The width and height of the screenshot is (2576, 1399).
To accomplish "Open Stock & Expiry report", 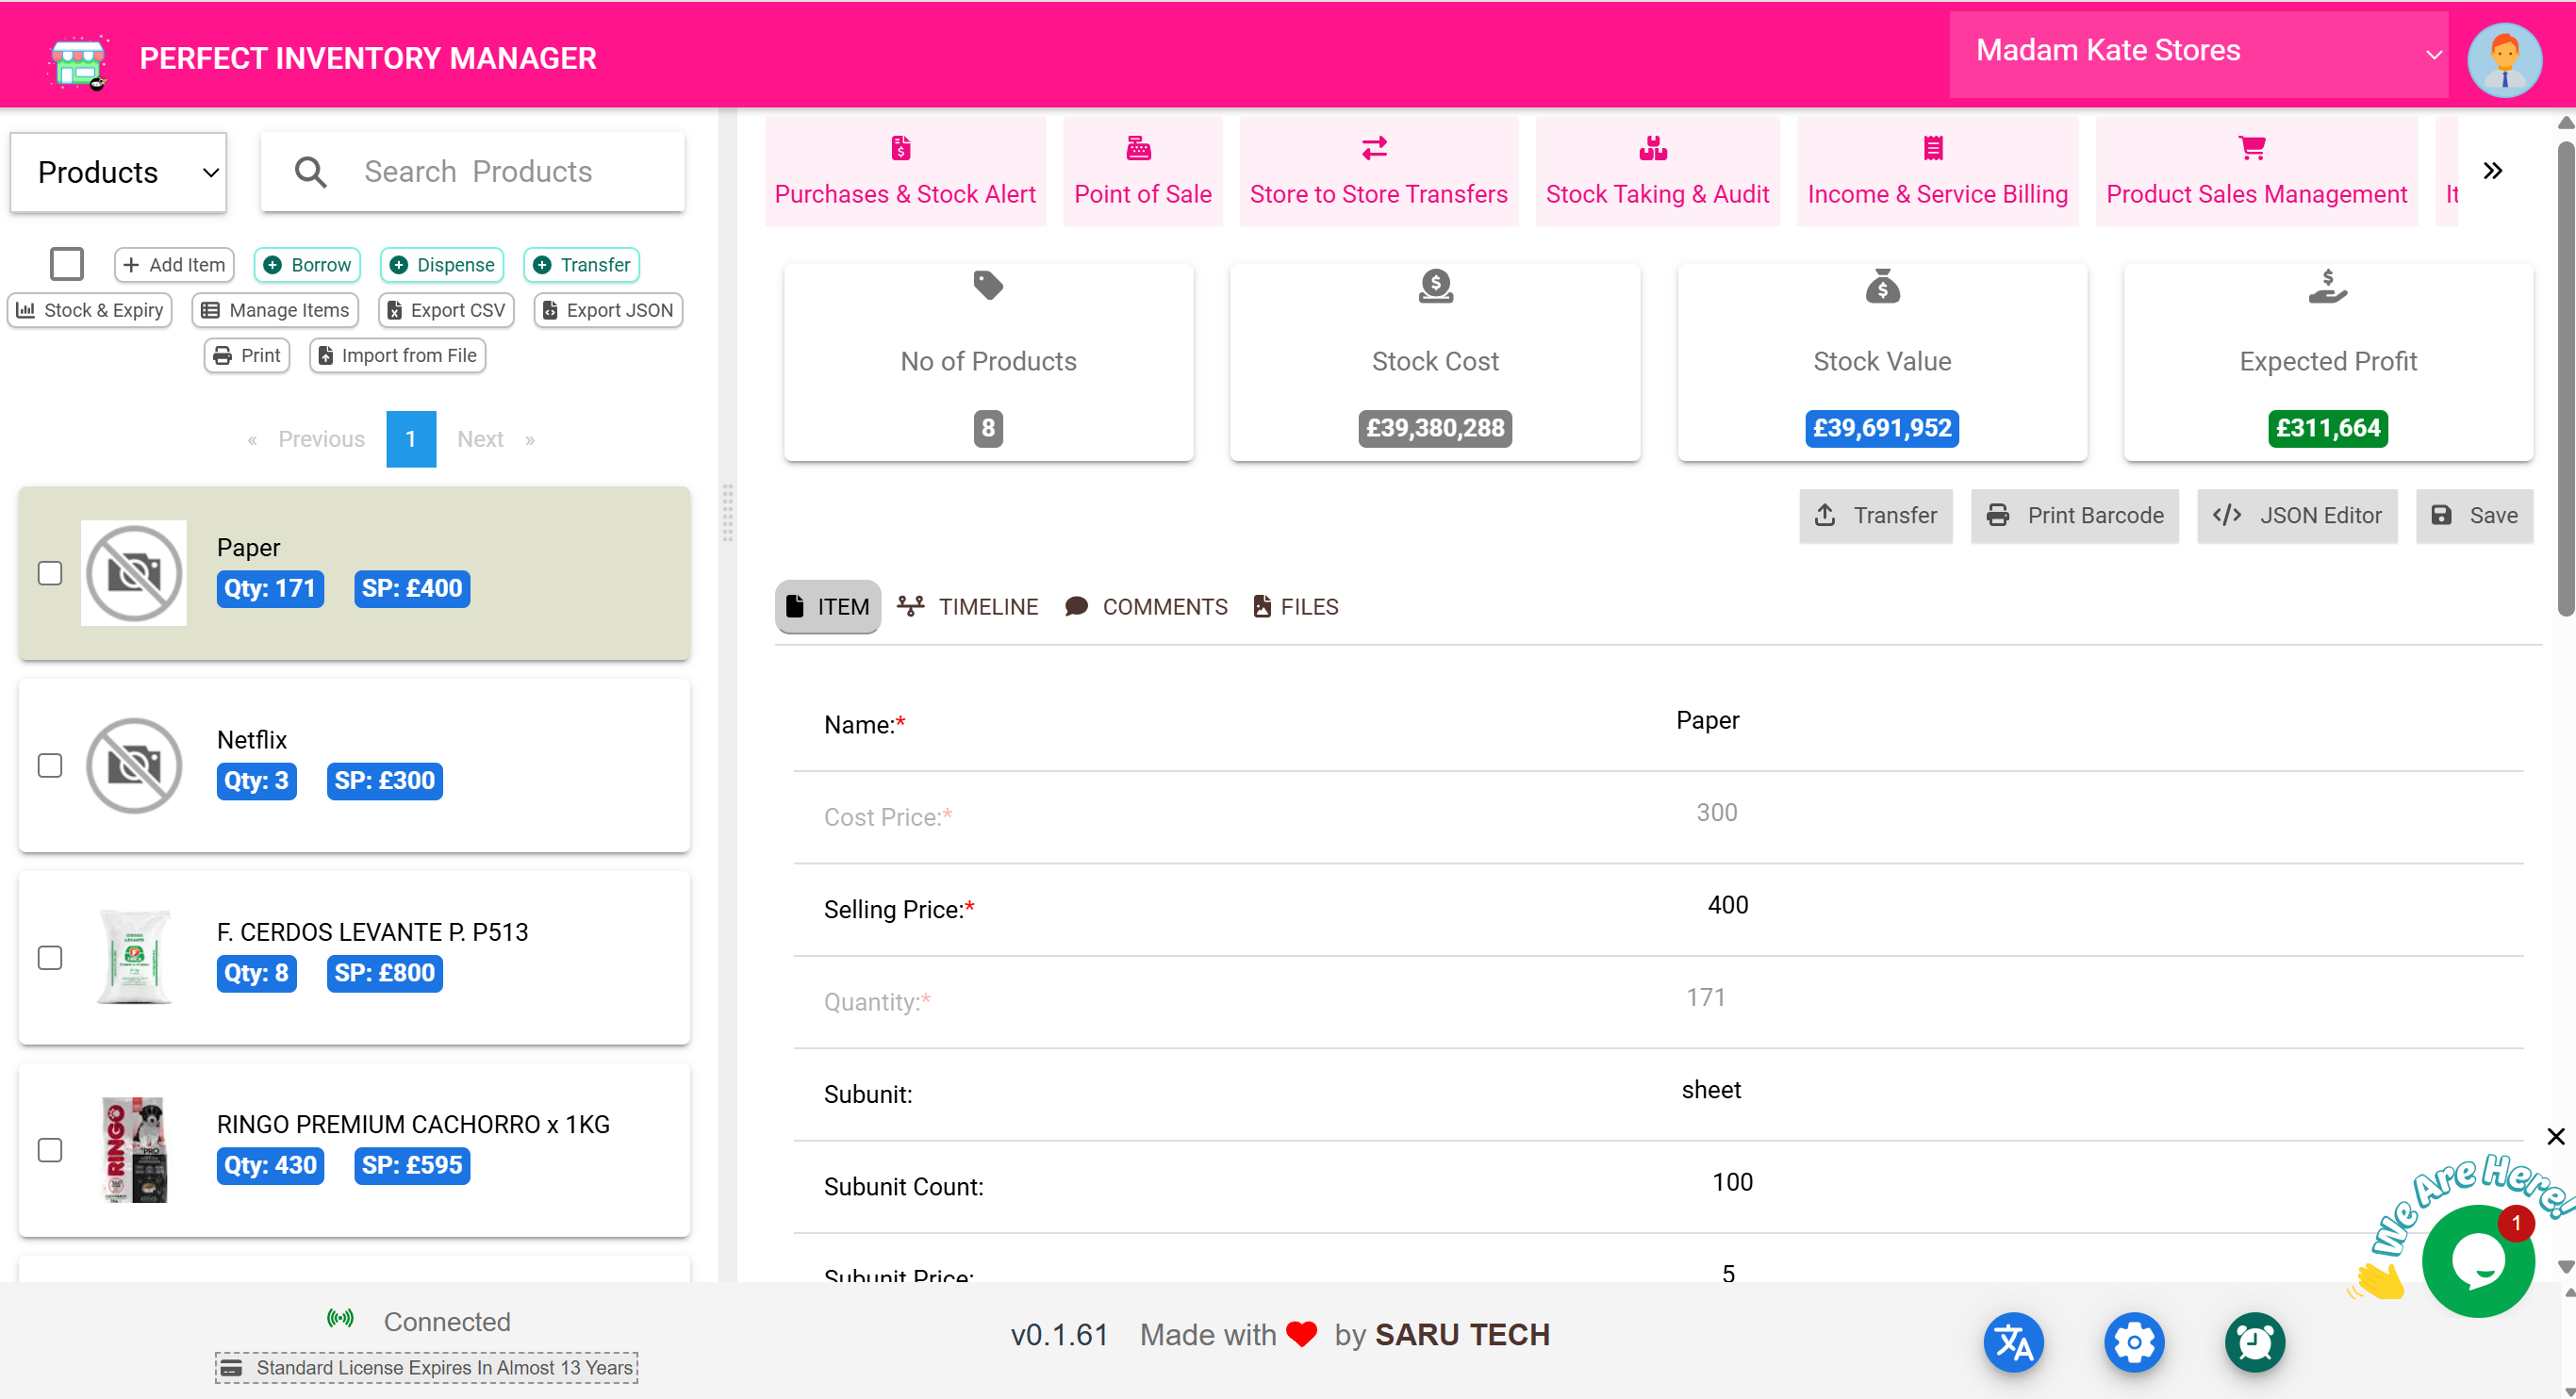I will pos(90,310).
